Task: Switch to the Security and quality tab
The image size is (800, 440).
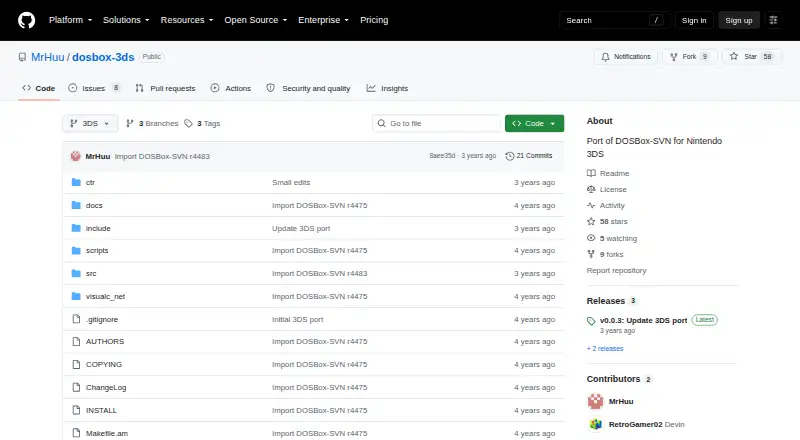Action: pyautogui.click(x=308, y=88)
